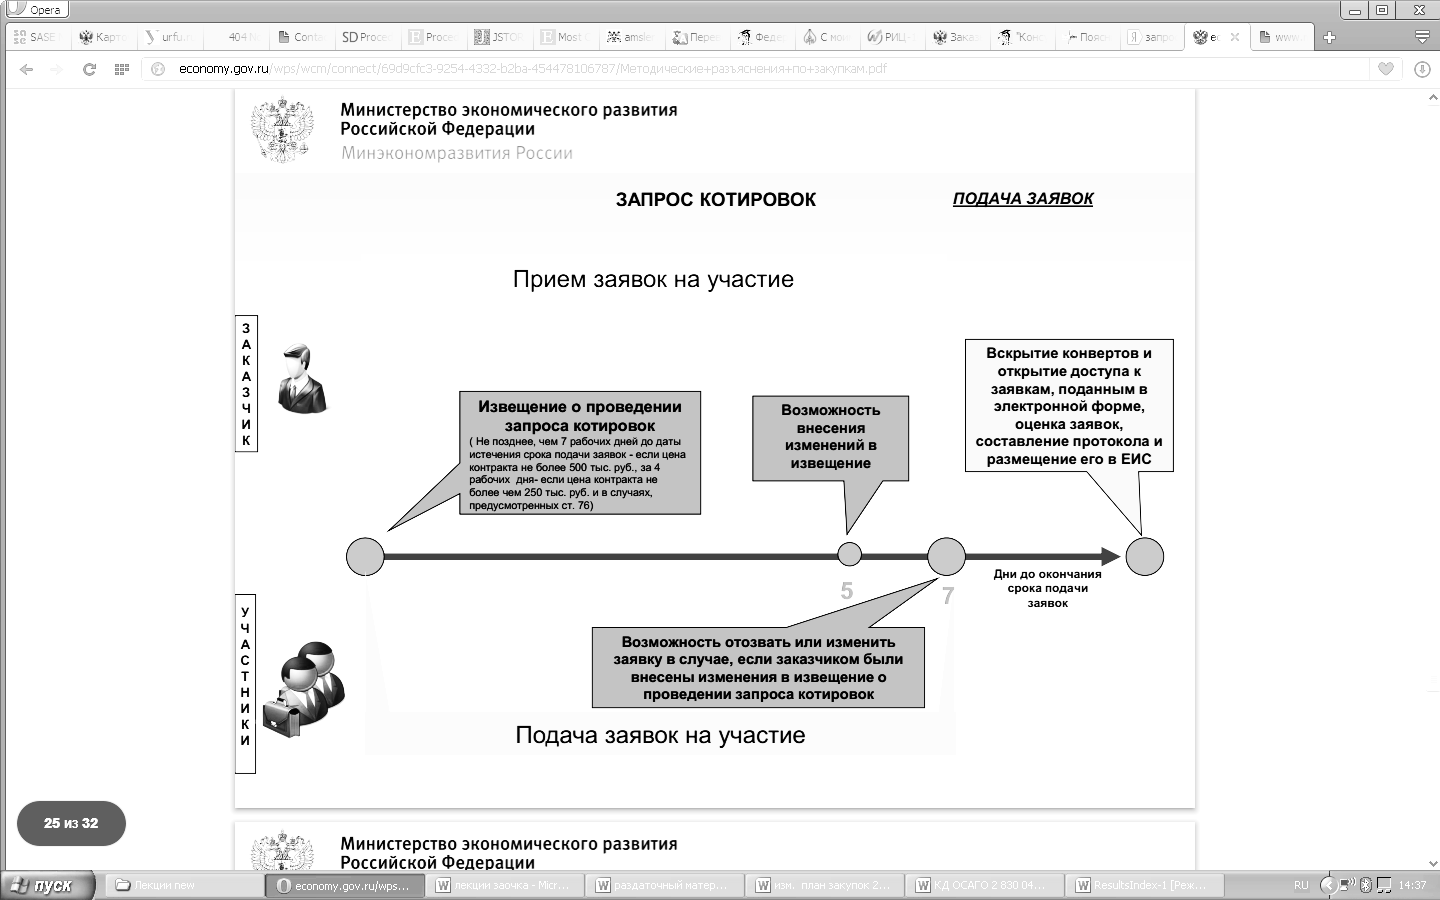Click the timeline circle above 7
Image resolution: width=1440 pixels, height=900 pixels.
(946, 557)
